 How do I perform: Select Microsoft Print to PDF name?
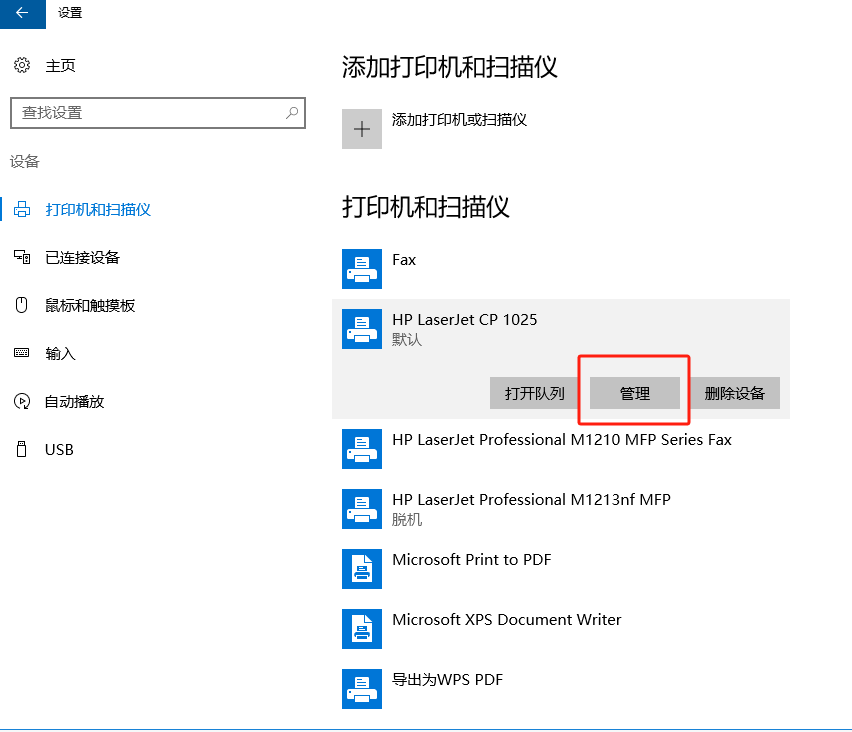click(472, 559)
